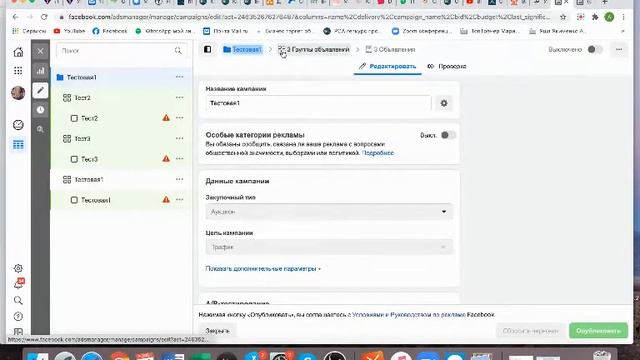Open the Условиями terms link
Screen dimensions: 640x360
(x=367, y=315)
